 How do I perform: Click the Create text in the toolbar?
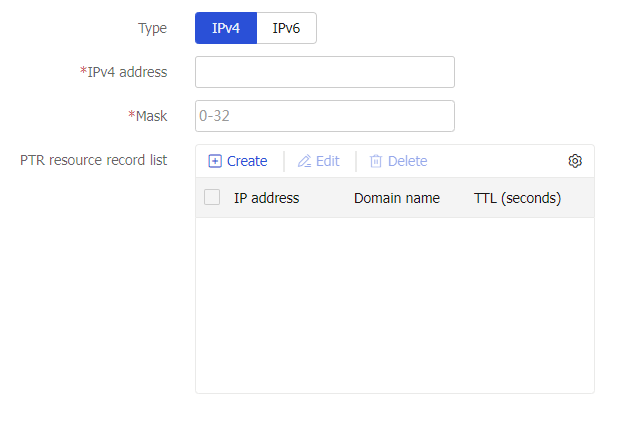click(247, 161)
